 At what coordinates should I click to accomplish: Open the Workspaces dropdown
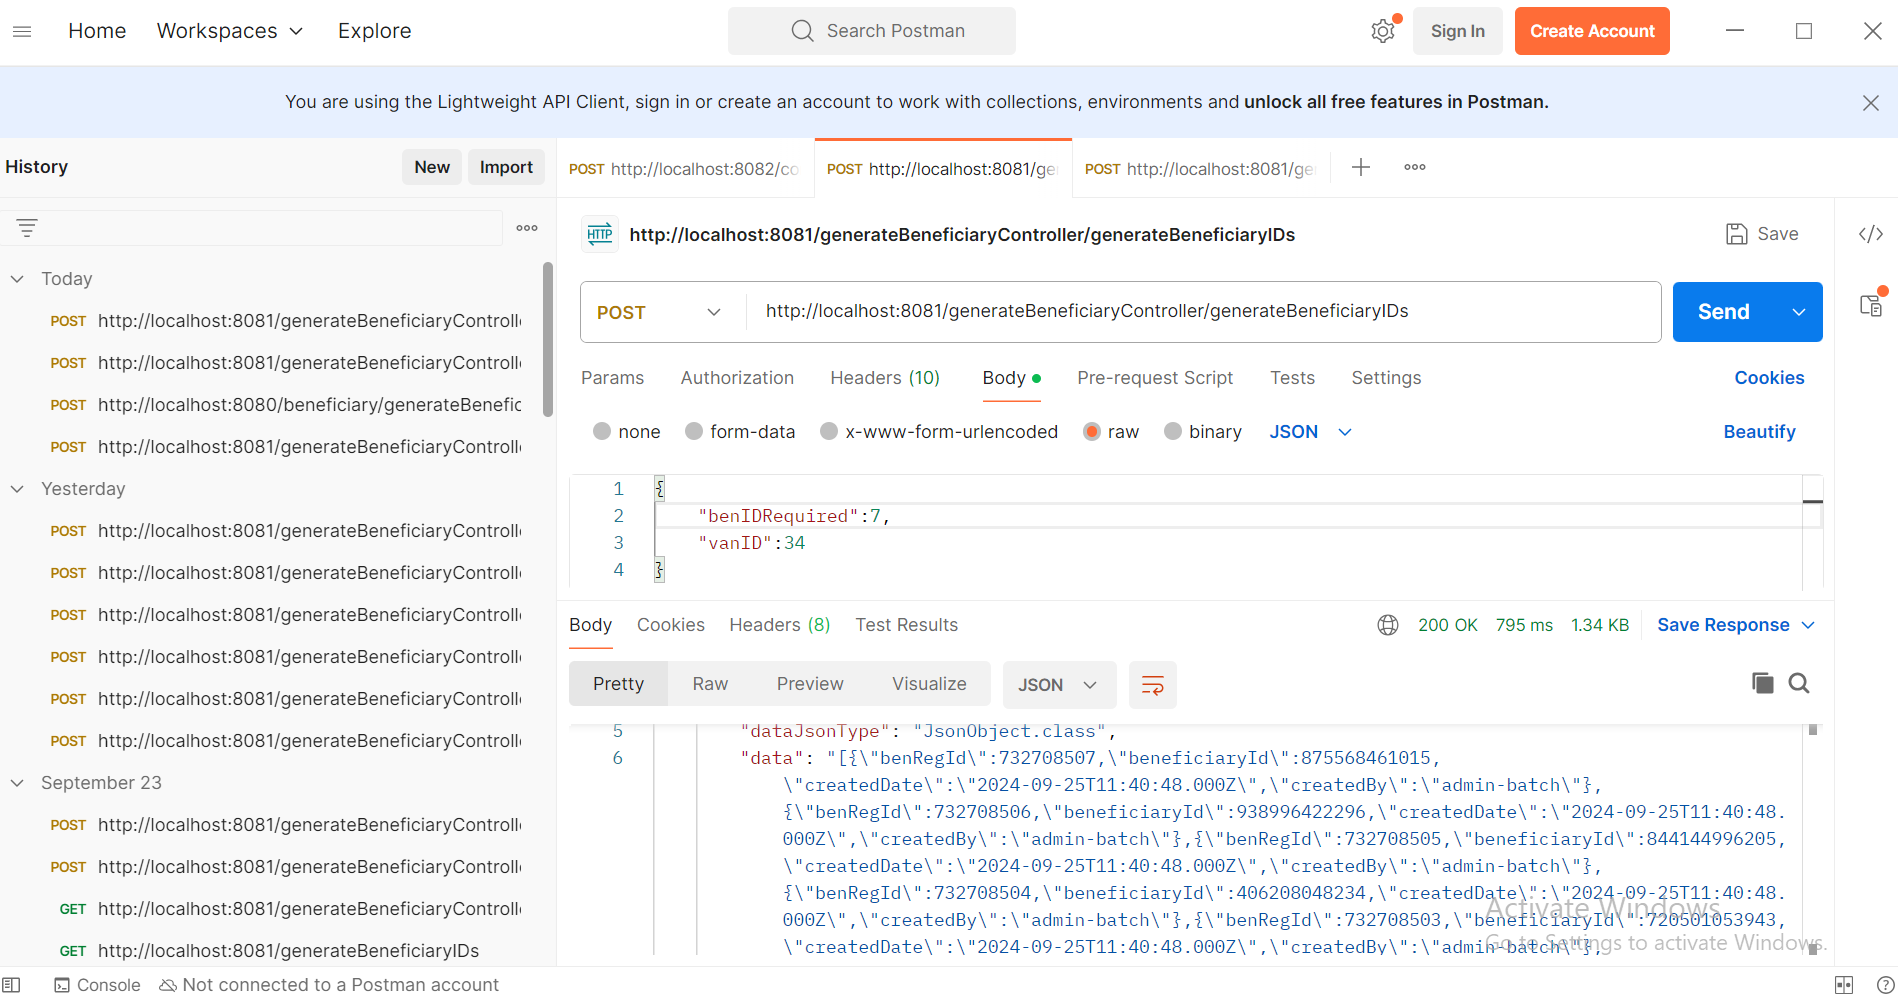[230, 31]
